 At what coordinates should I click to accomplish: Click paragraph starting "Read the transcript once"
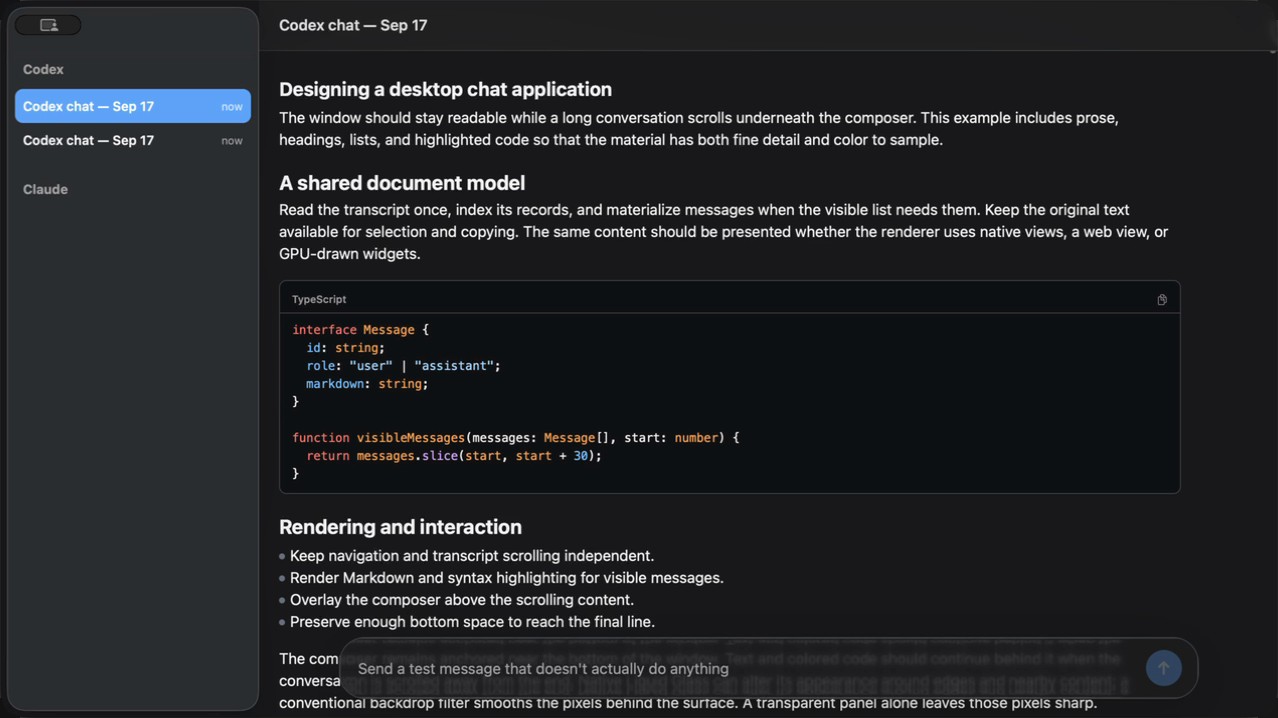tap(724, 232)
